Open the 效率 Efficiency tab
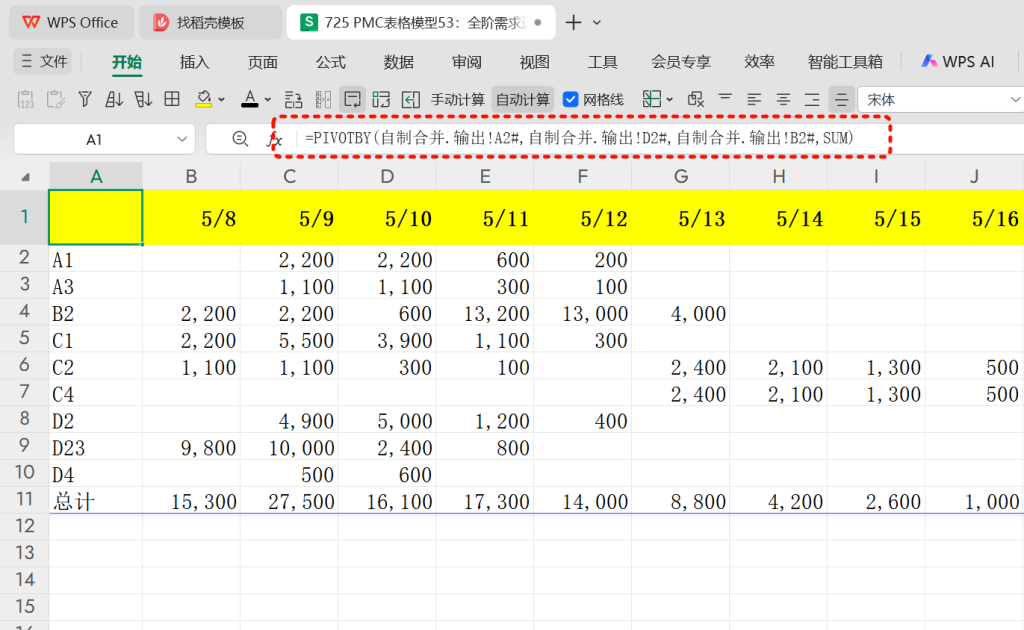 759,62
